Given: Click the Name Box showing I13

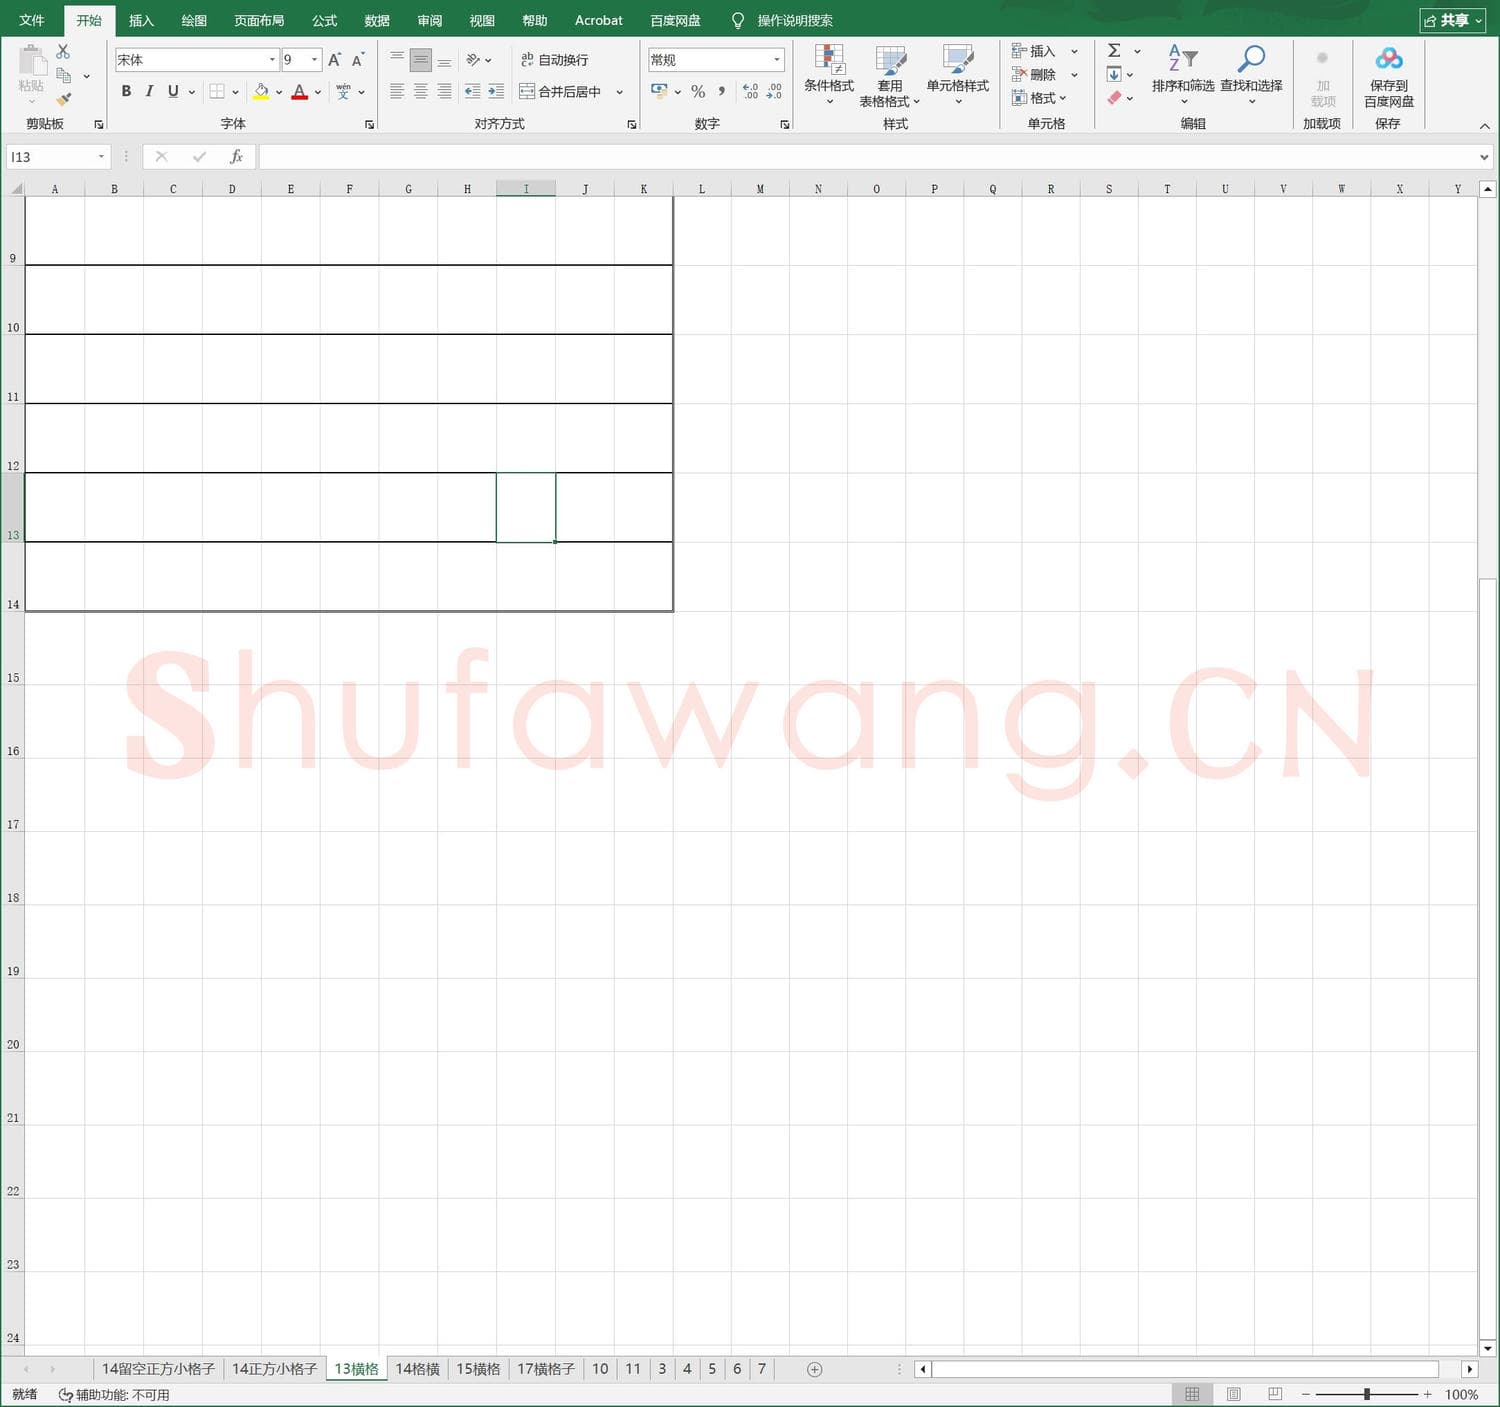Looking at the screenshot, I should pos(58,157).
